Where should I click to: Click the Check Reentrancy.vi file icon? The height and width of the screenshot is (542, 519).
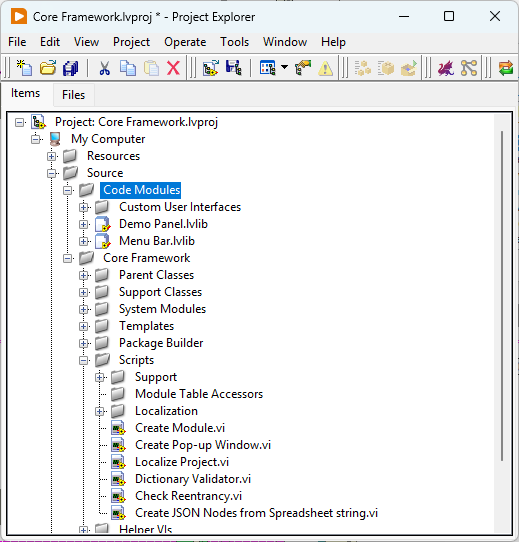coord(118,496)
